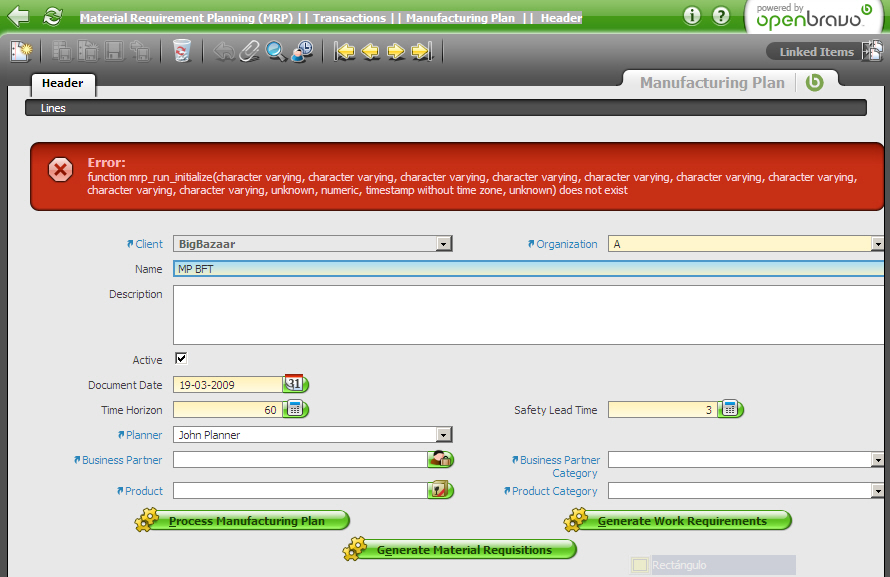Viewport: 890px width, 577px height.
Task: Open attachments with the paperclip icon
Action: 249,51
